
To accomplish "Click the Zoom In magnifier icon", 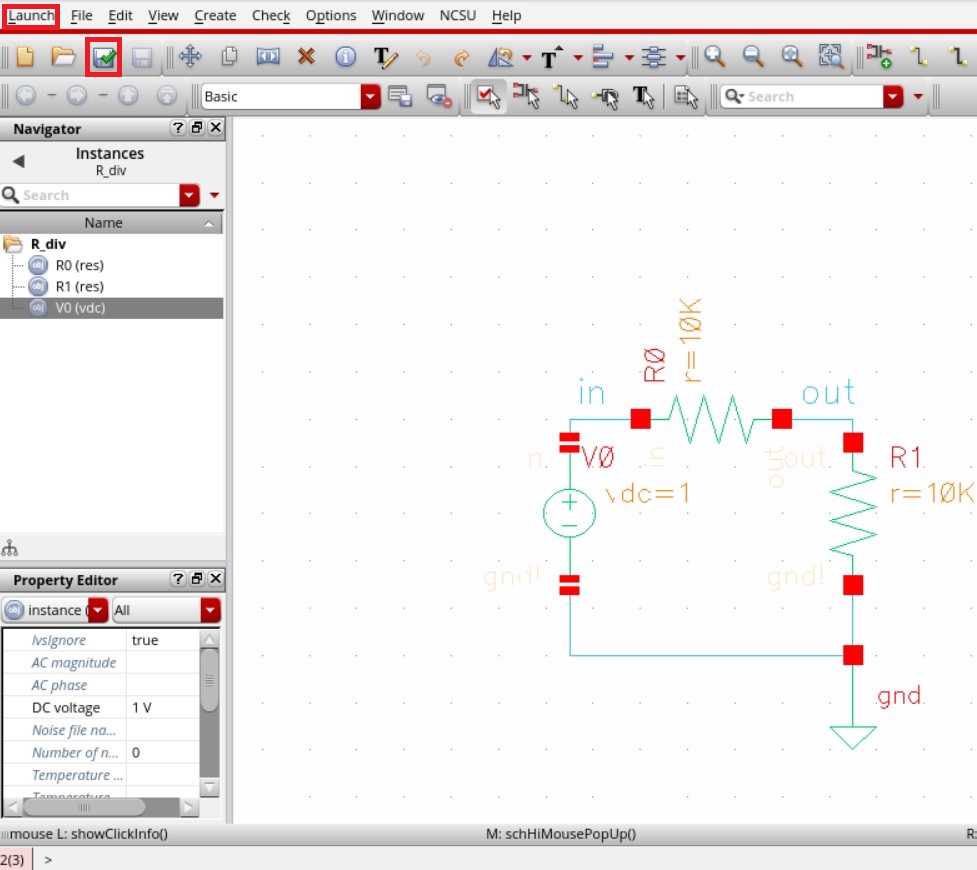I will [x=714, y=58].
